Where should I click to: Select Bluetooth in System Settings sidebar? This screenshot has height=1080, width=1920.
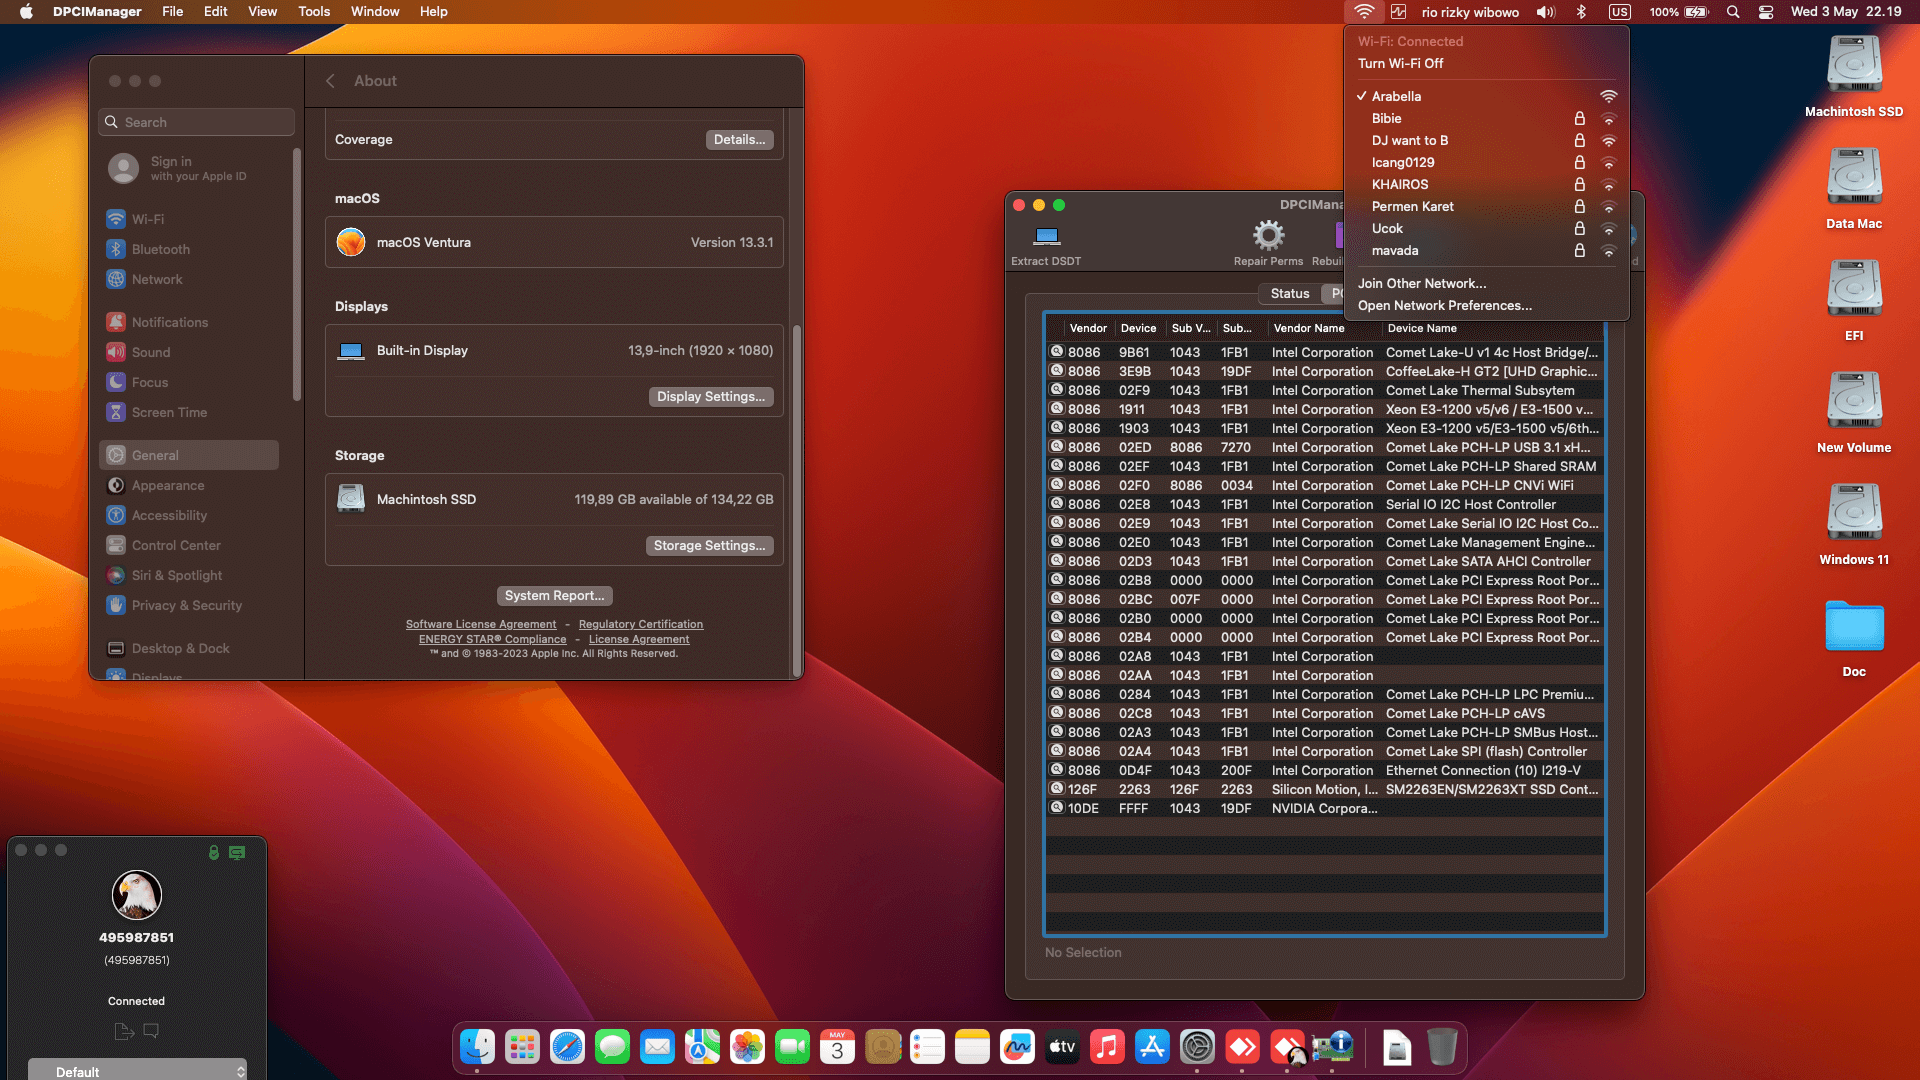tap(161, 249)
